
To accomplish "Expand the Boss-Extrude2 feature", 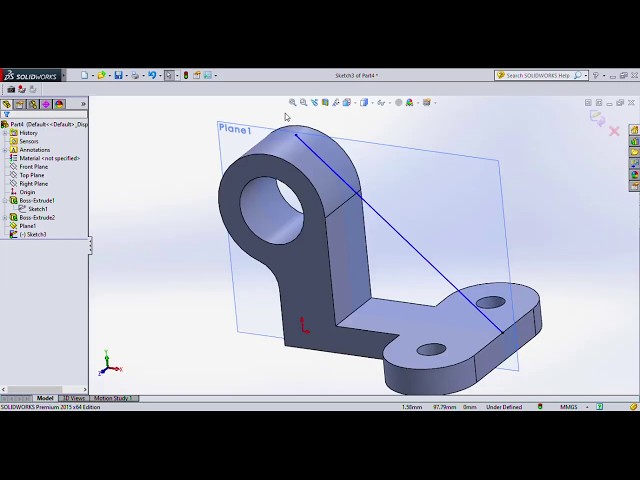I will click(5, 218).
